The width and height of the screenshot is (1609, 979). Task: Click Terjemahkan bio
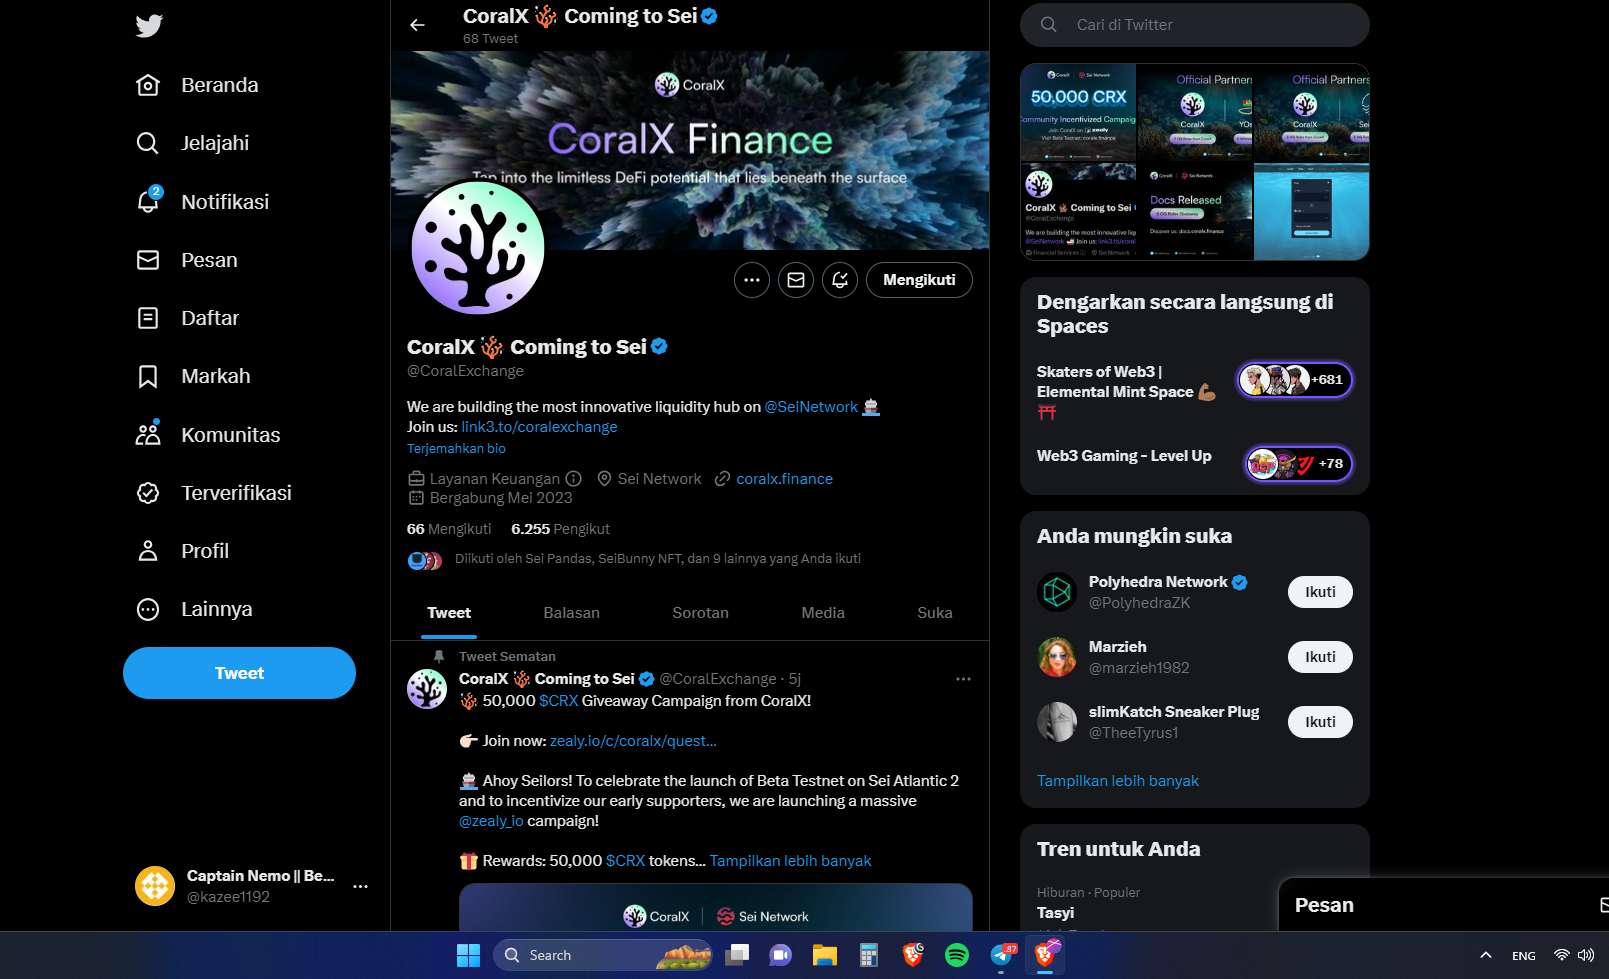point(456,449)
